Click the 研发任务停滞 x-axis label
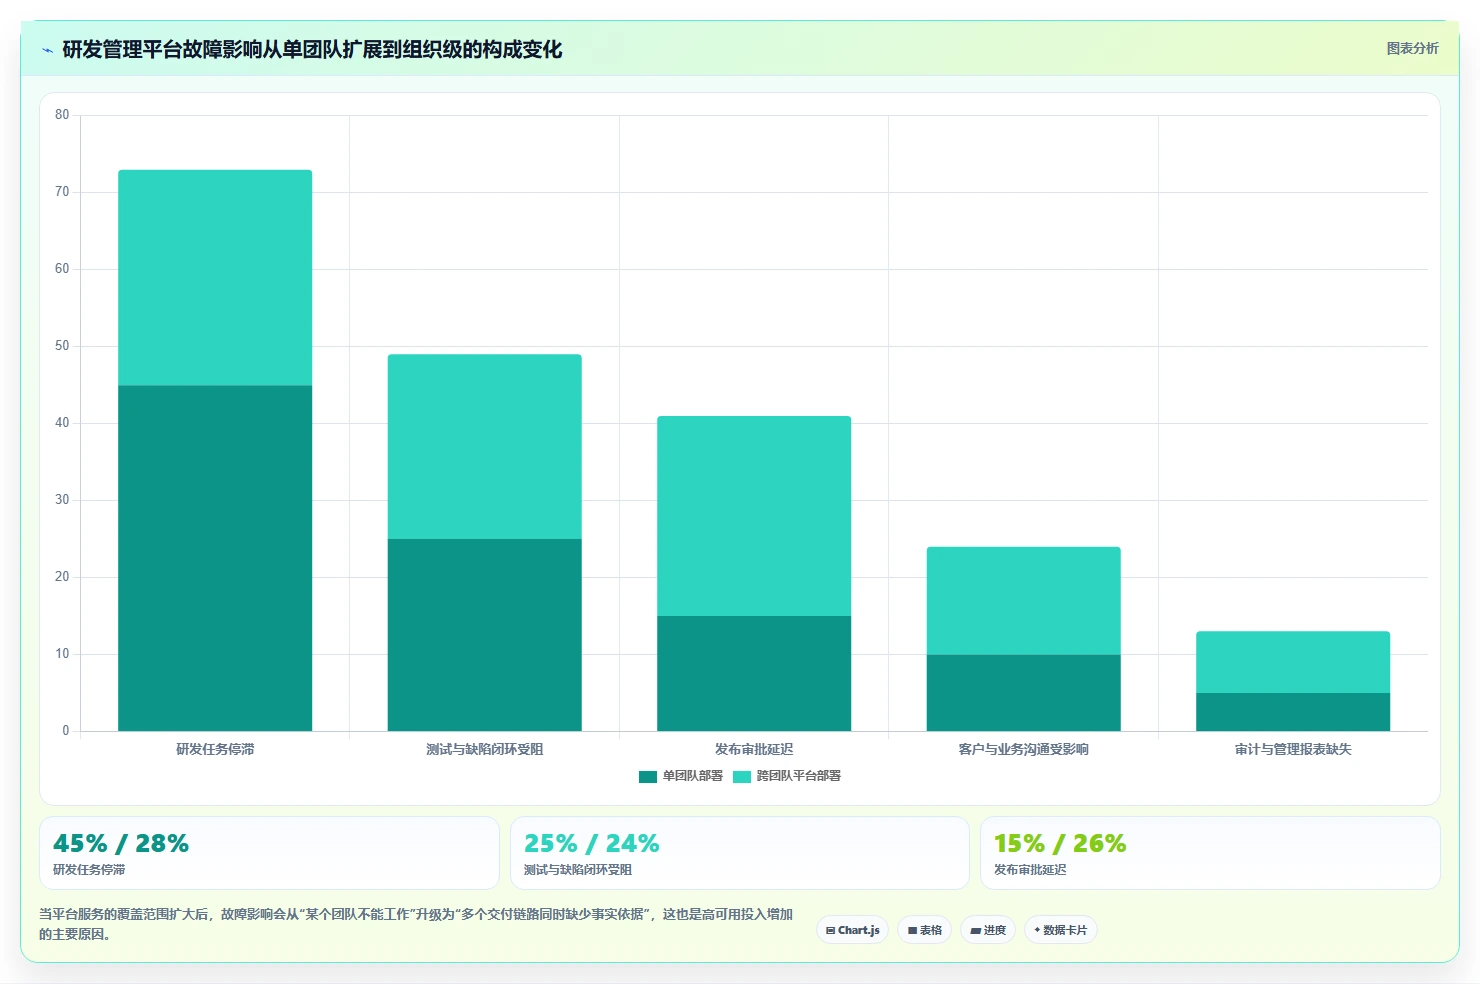This screenshot has height=984, width=1480. click(x=215, y=749)
